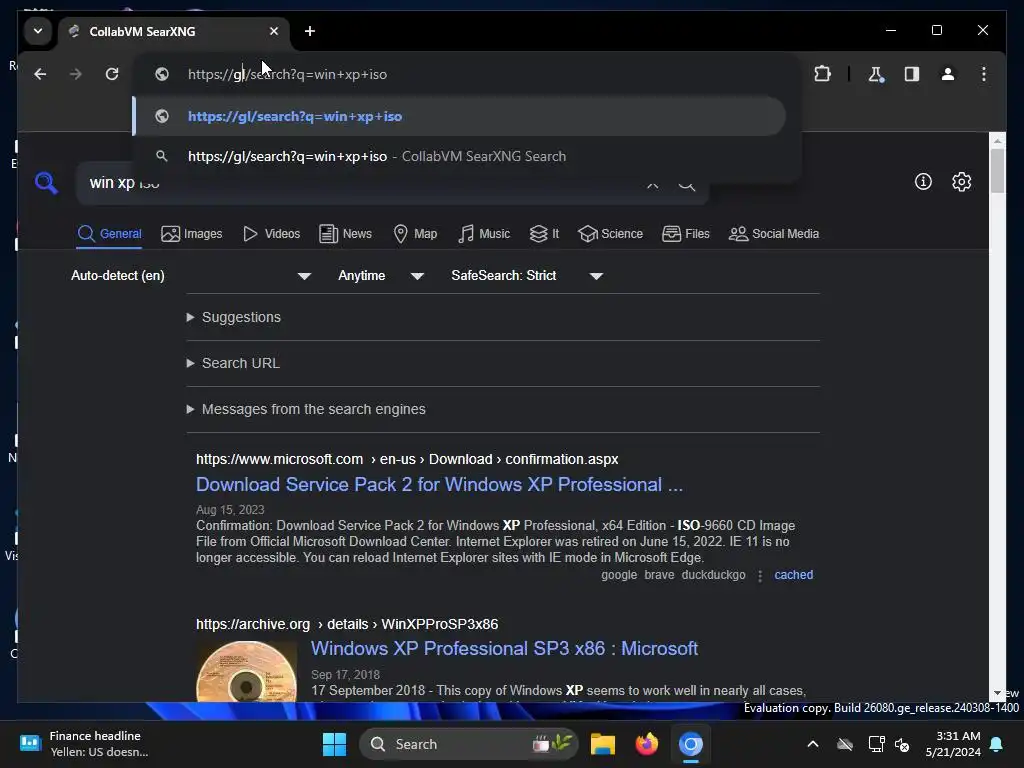The width and height of the screenshot is (1024, 768).
Task: Select the Videos search tab
Action: click(x=271, y=234)
